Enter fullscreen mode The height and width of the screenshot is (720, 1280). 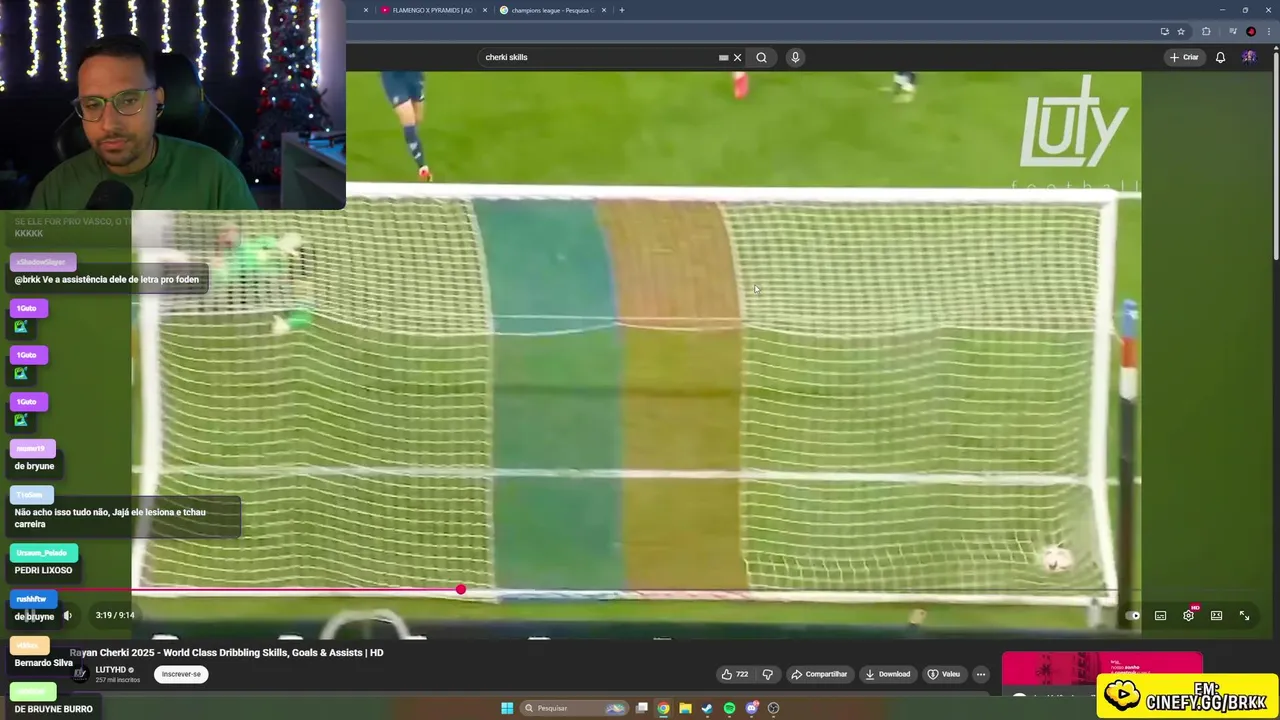click(1244, 615)
